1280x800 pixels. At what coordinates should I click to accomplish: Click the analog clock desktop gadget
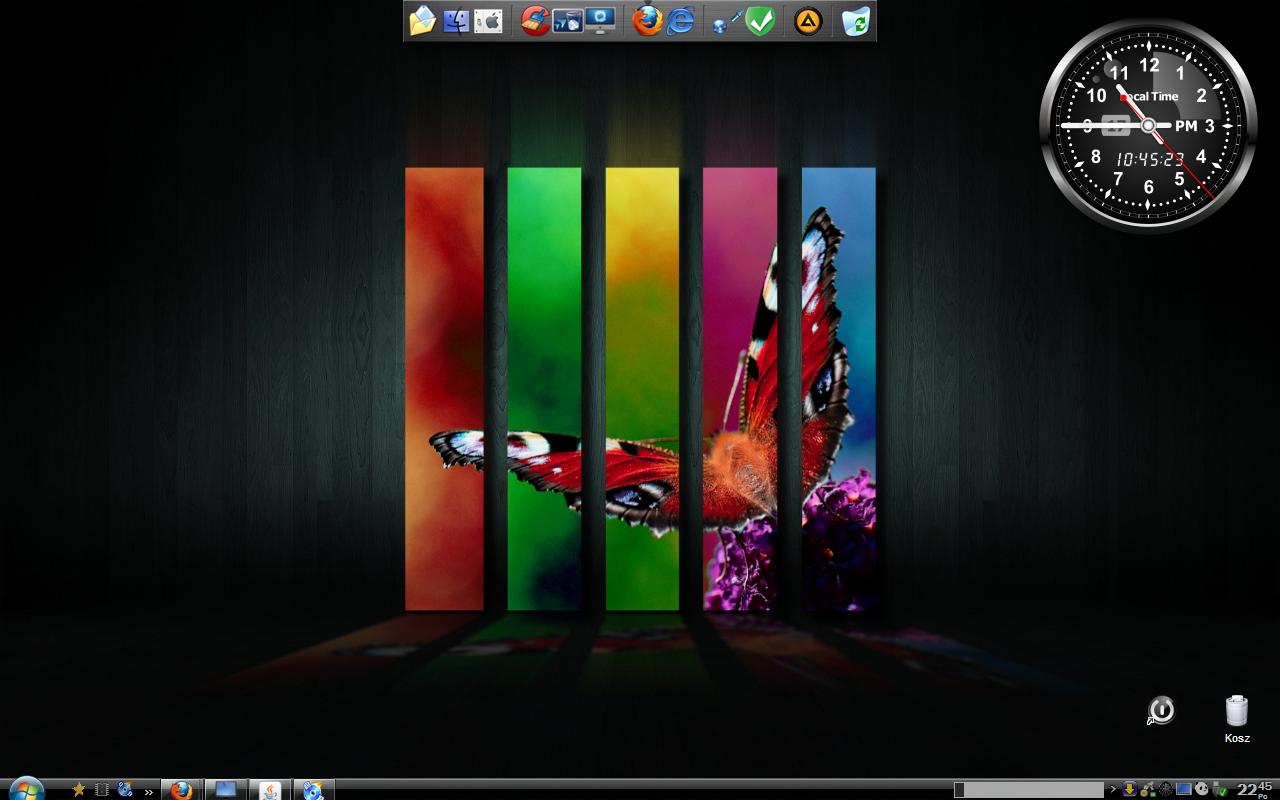click(1147, 125)
